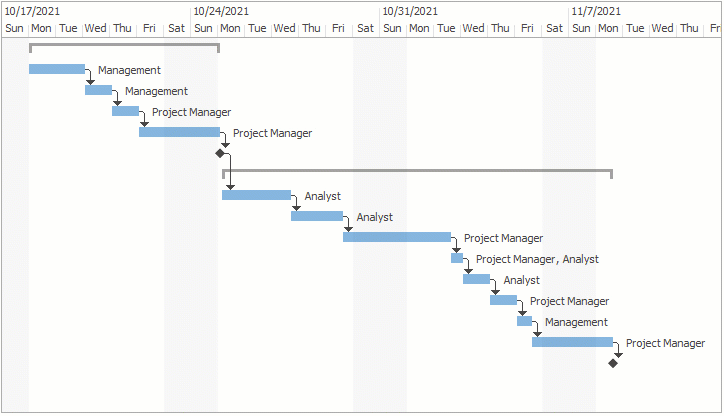Click the second Management task bar

click(x=98, y=90)
